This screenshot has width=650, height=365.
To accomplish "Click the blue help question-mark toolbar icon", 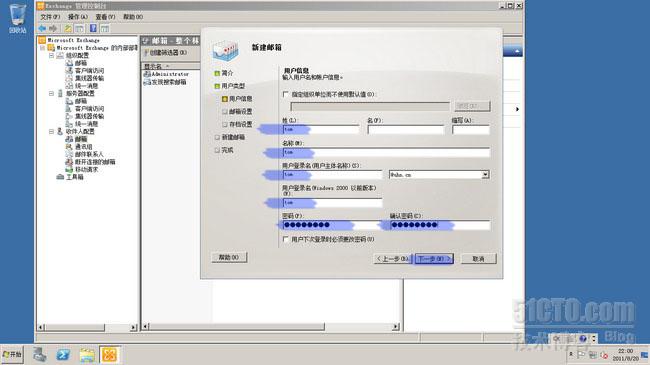I will 93,28.
